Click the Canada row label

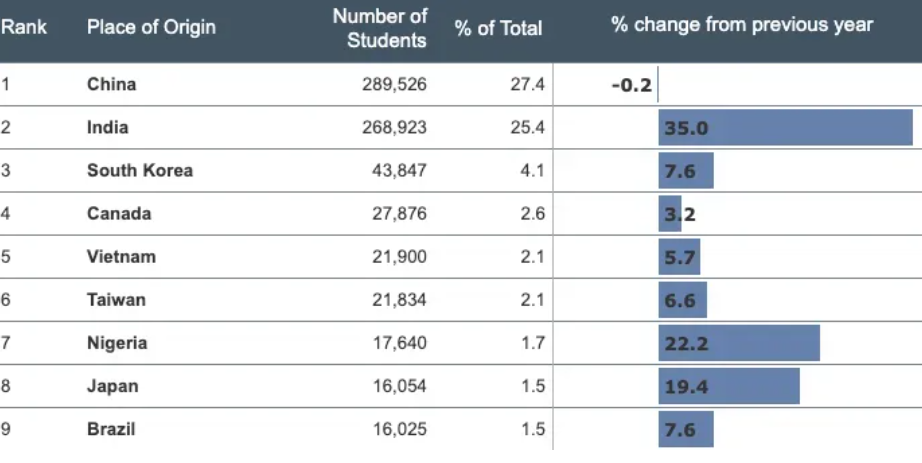119,214
